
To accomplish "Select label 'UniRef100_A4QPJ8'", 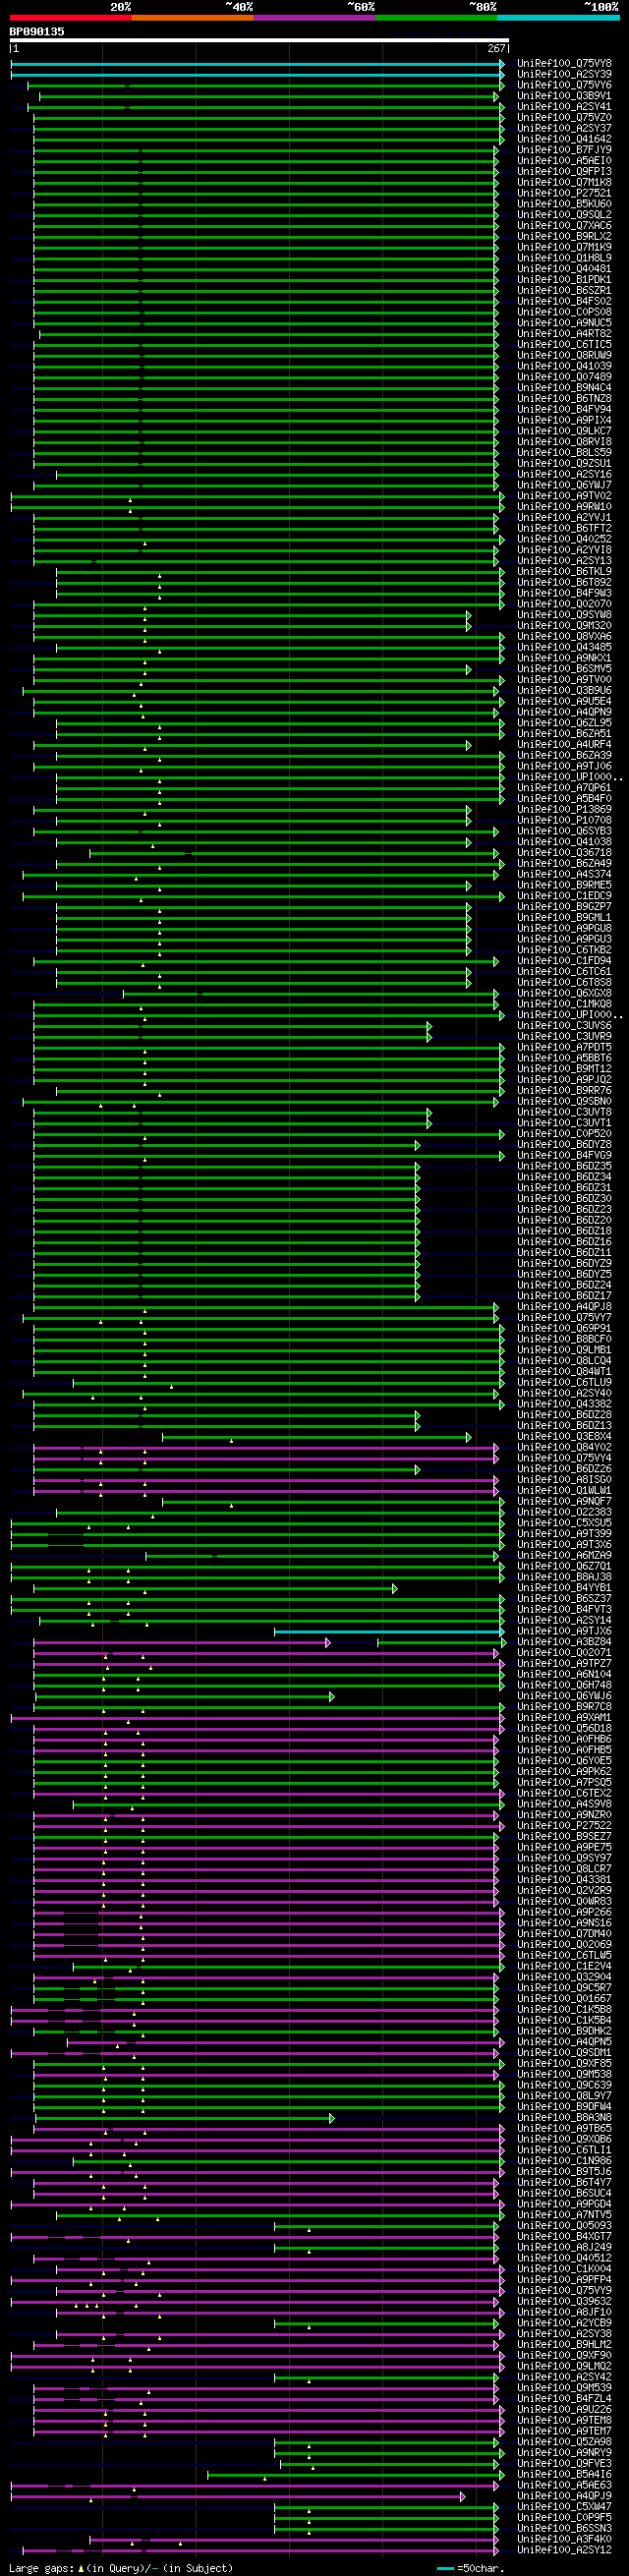I will tap(564, 1307).
